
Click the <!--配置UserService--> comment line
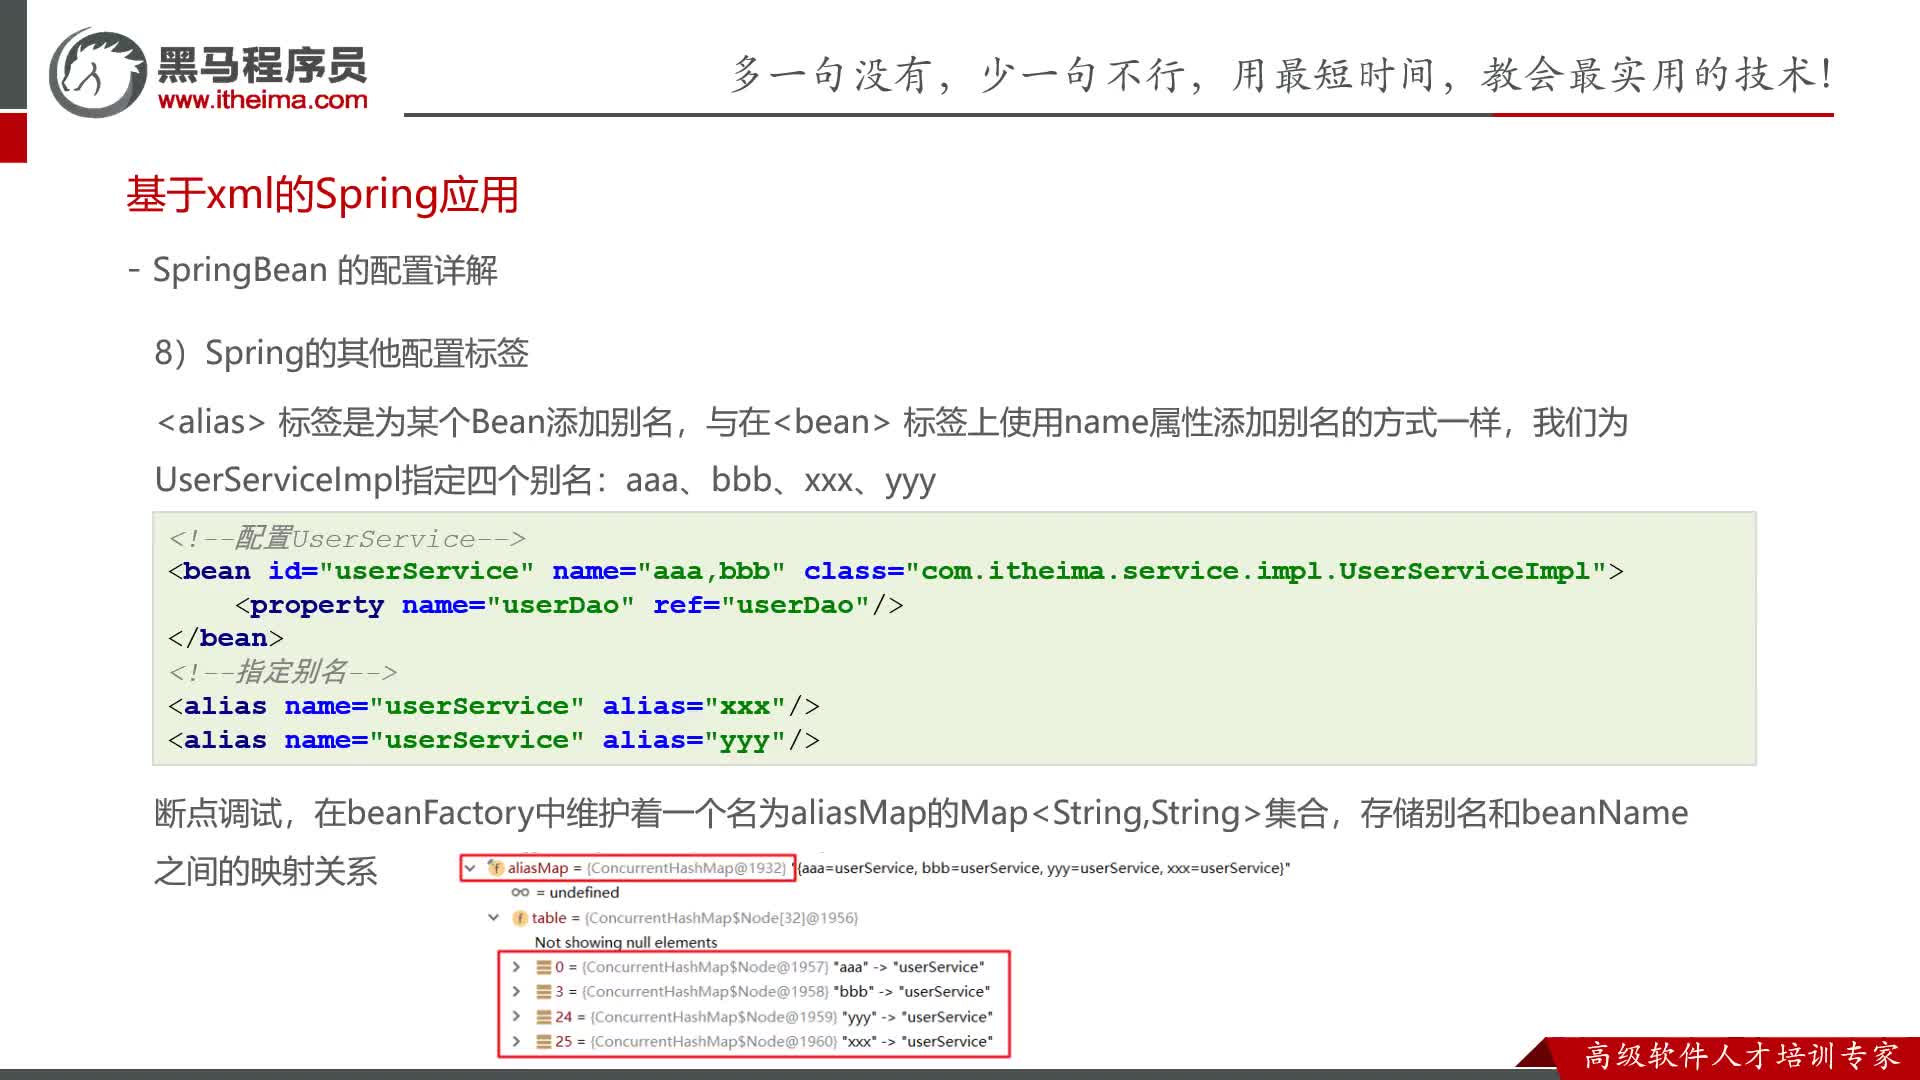click(x=347, y=539)
